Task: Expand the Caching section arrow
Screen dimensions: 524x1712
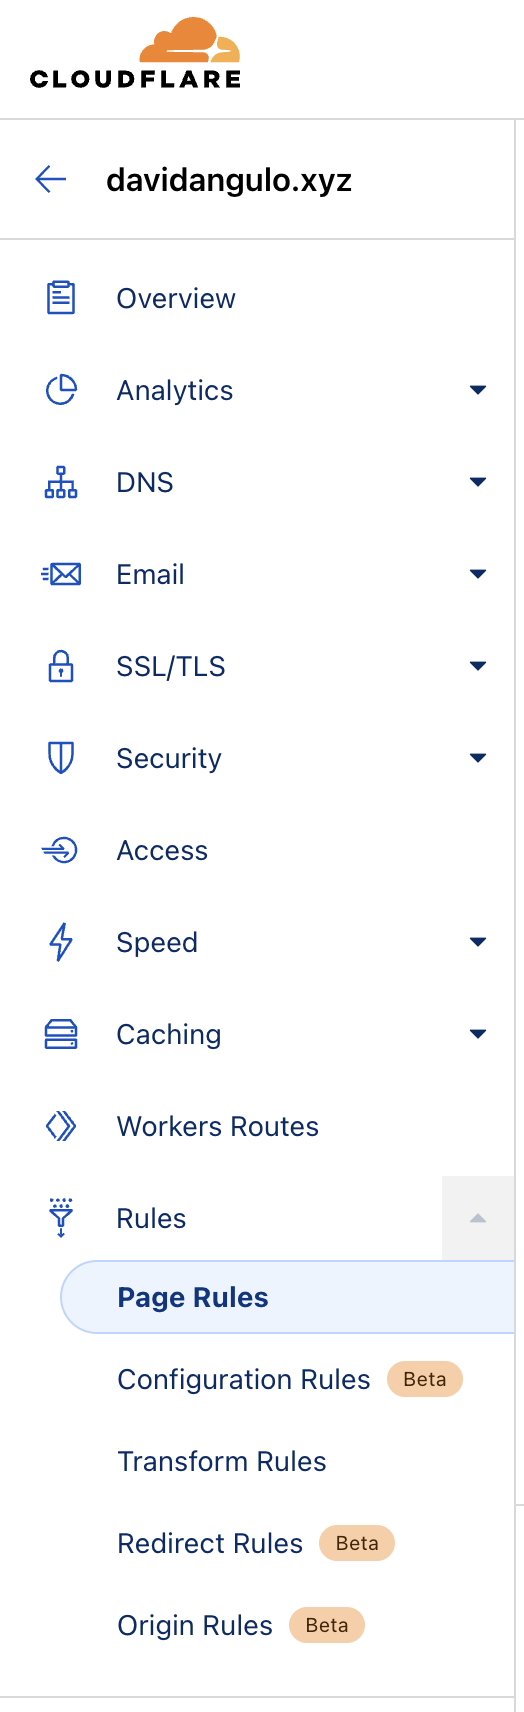Action: 478,1034
